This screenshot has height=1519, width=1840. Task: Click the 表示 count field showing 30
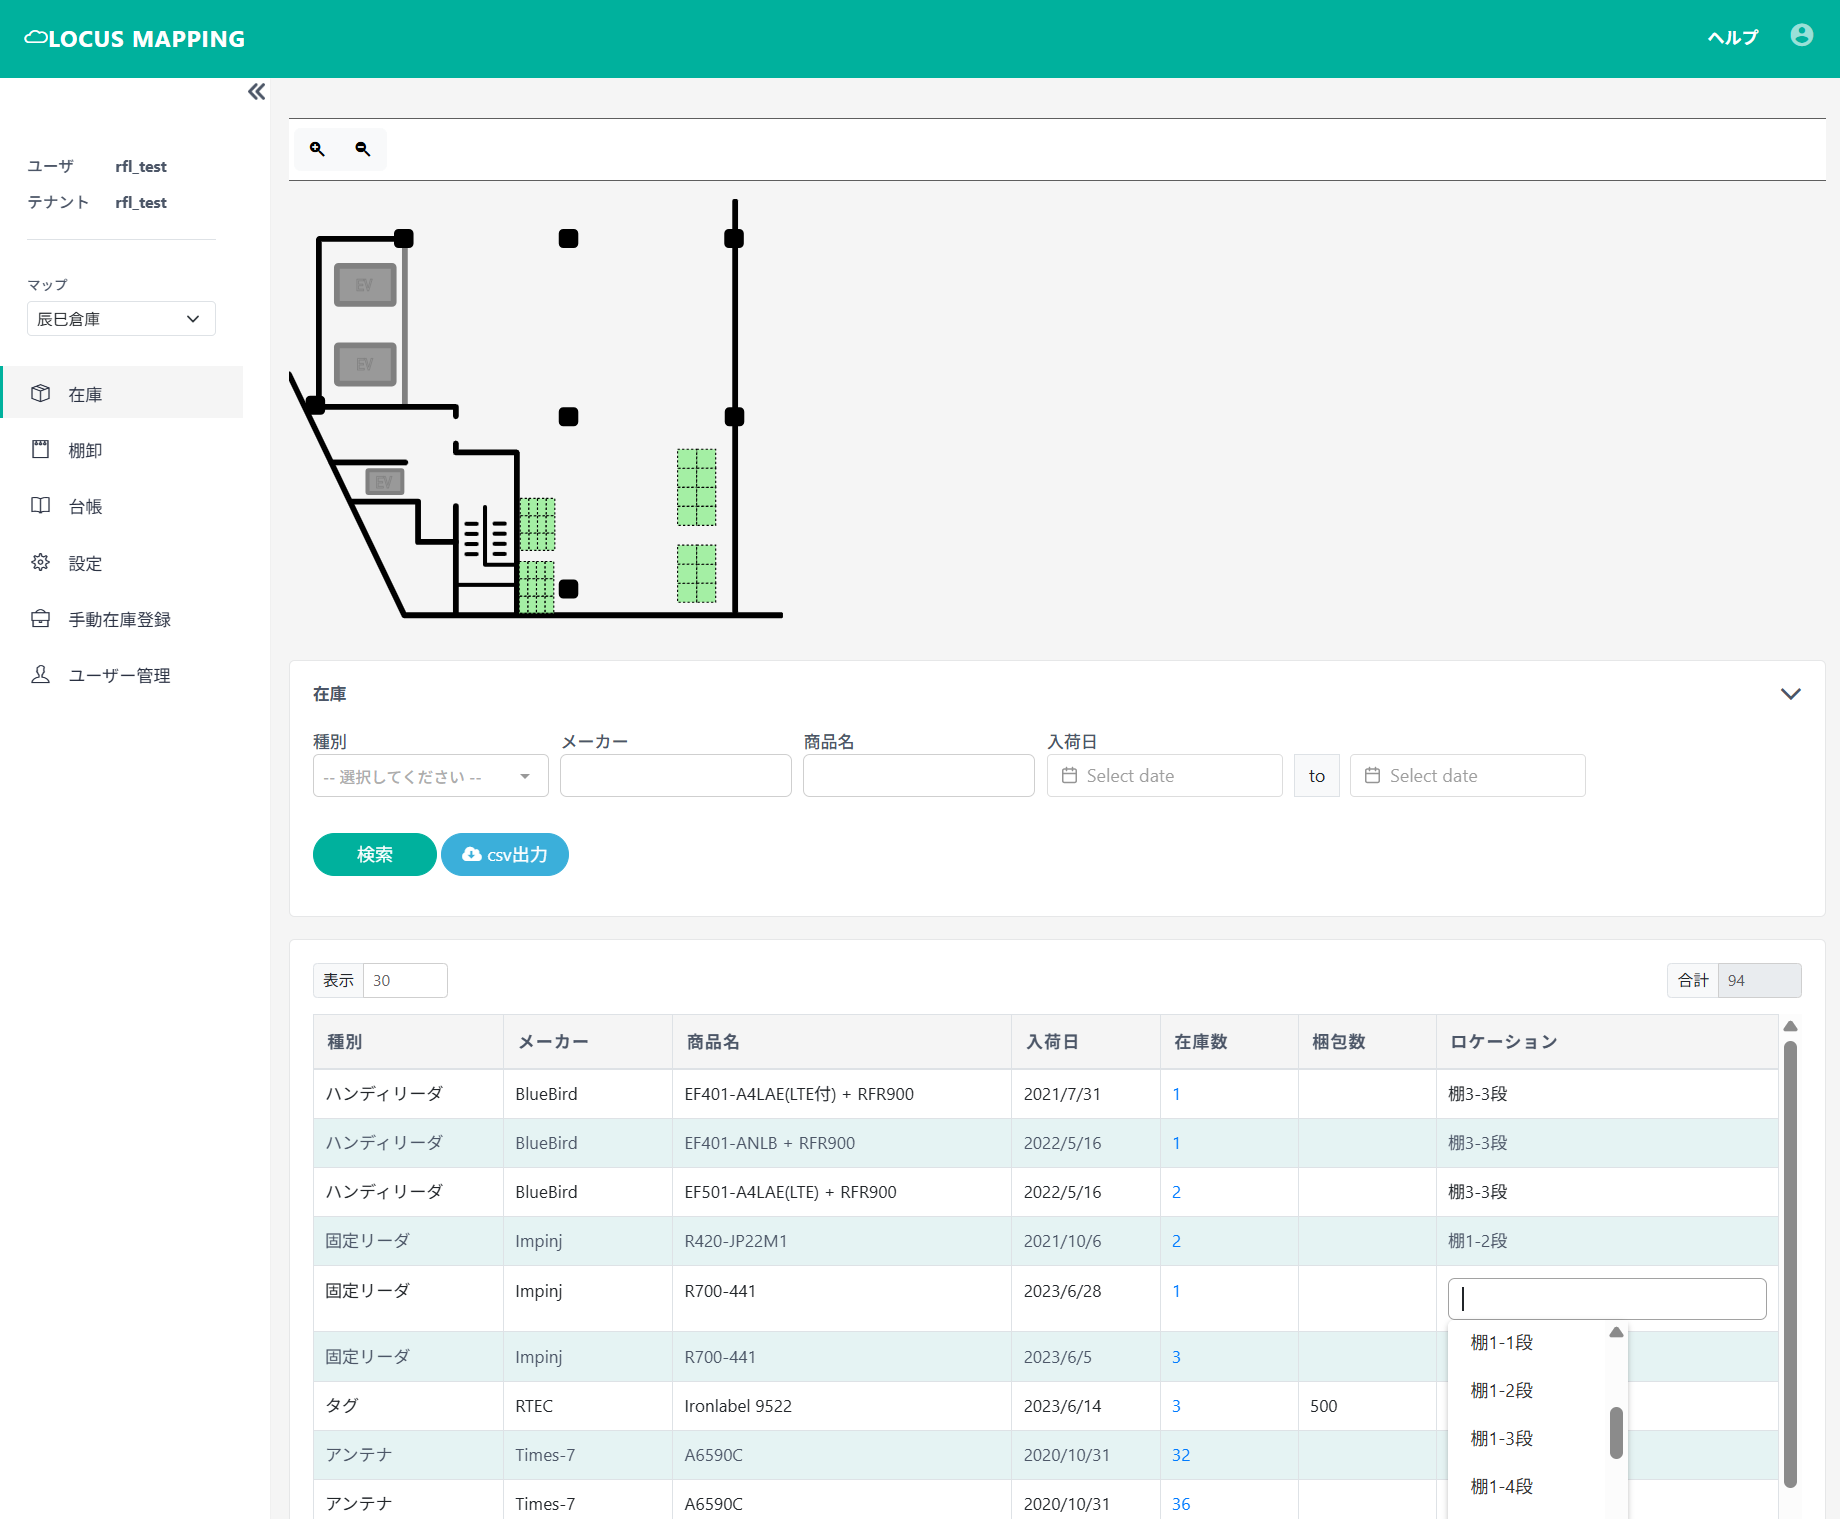pyautogui.click(x=405, y=980)
